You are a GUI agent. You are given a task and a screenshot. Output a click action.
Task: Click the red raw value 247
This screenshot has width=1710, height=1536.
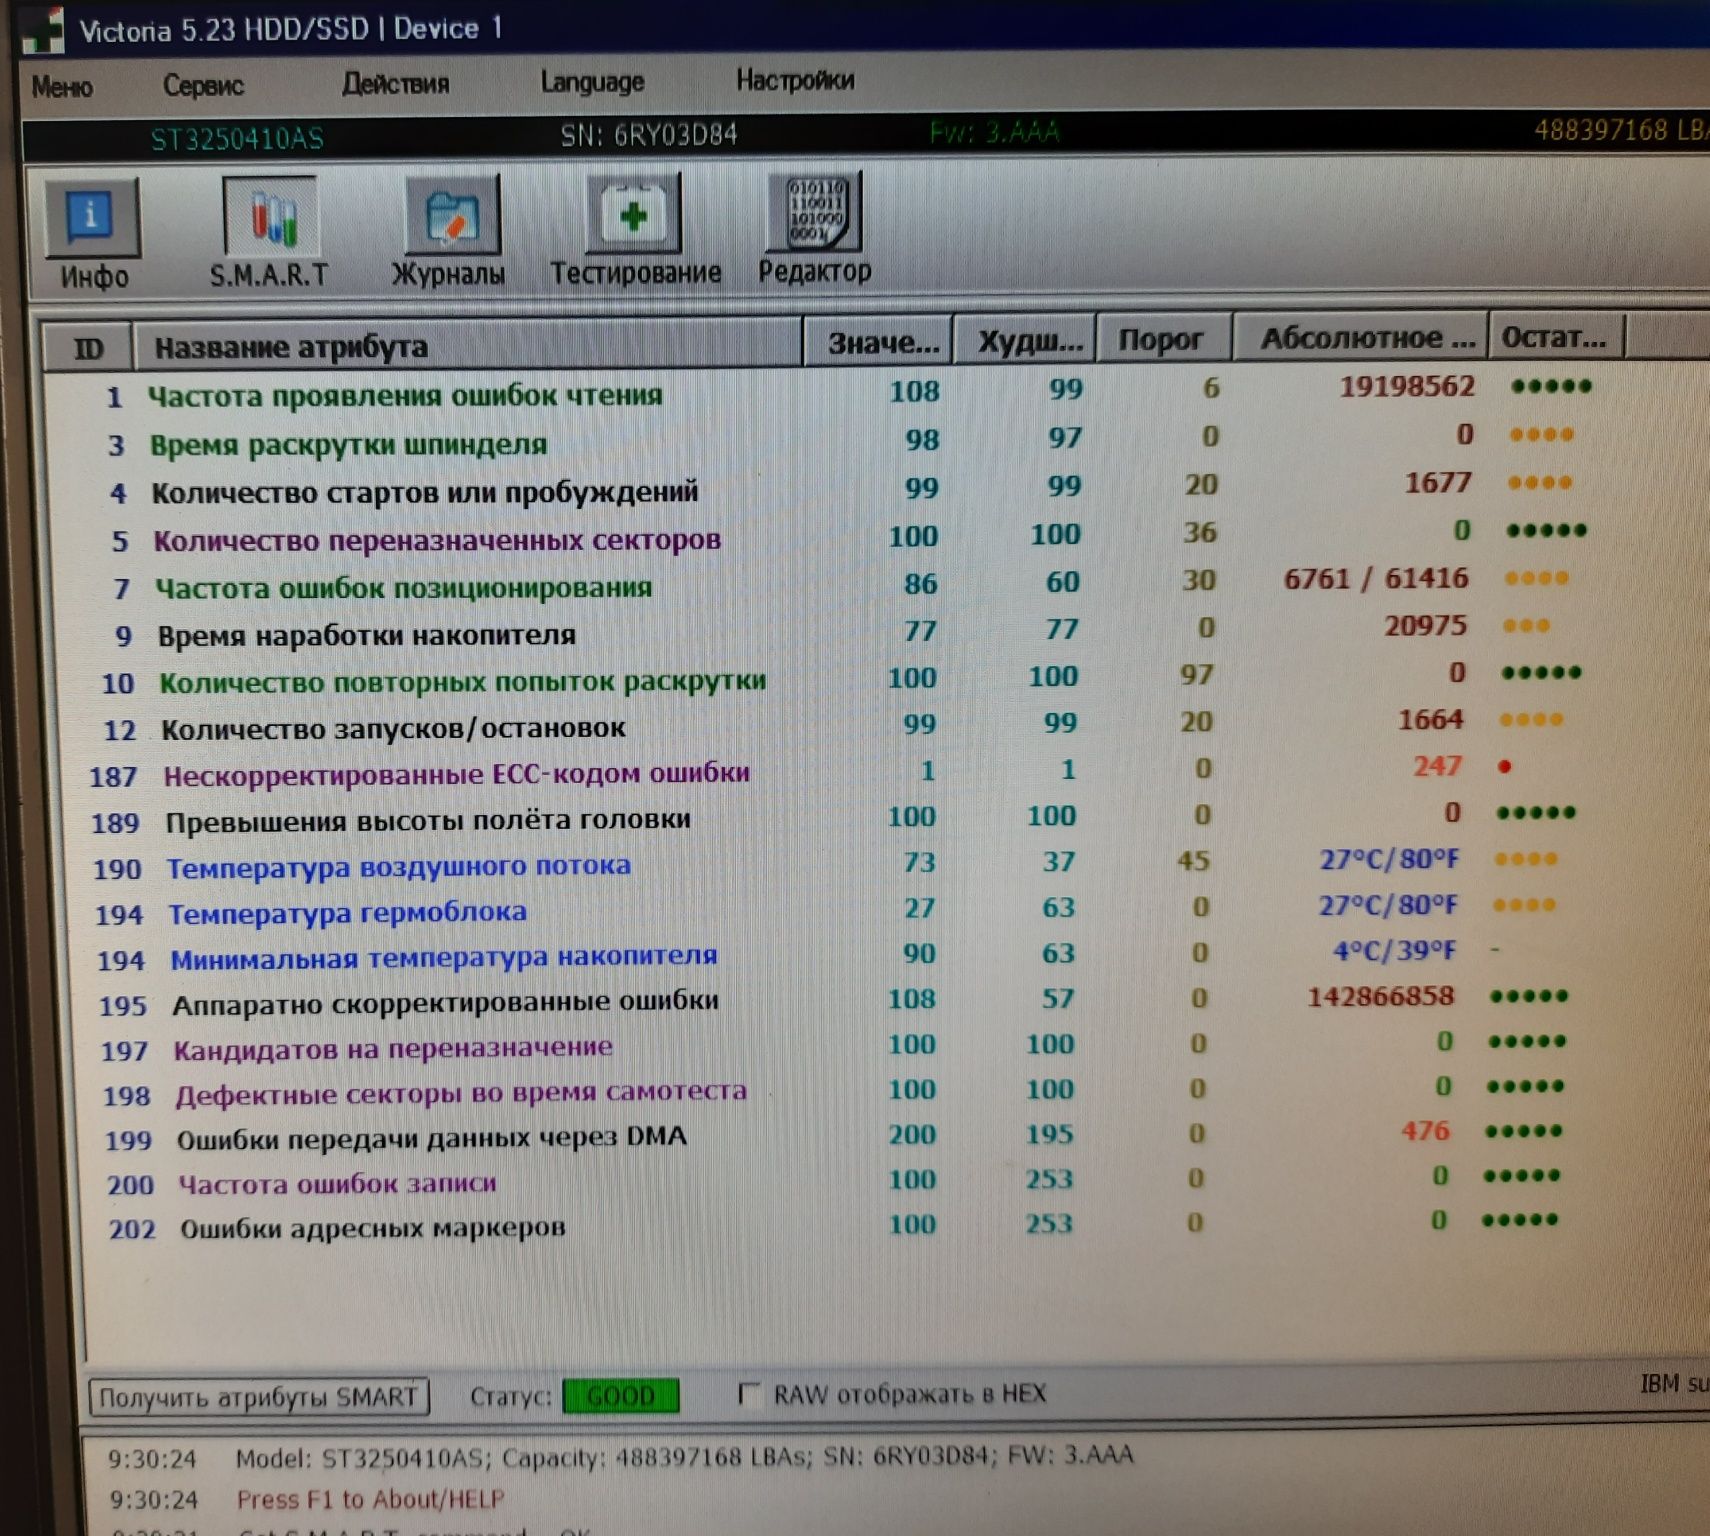[1437, 766]
